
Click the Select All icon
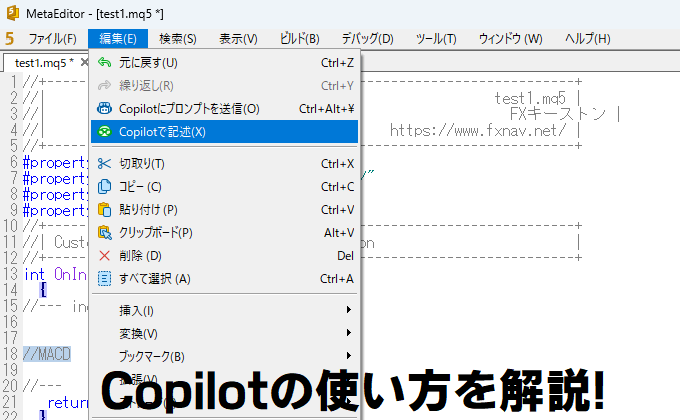(104, 279)
